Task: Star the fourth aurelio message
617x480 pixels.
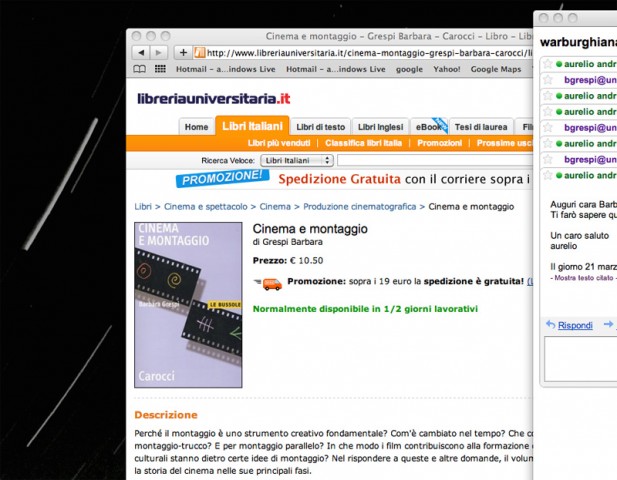Action: click(x=548, y=144)
